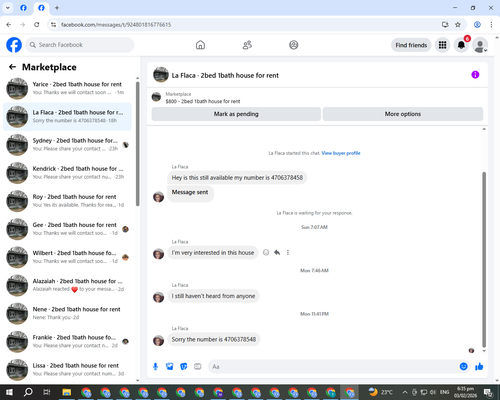Click Mark as pending button

[x=236, y=114]
